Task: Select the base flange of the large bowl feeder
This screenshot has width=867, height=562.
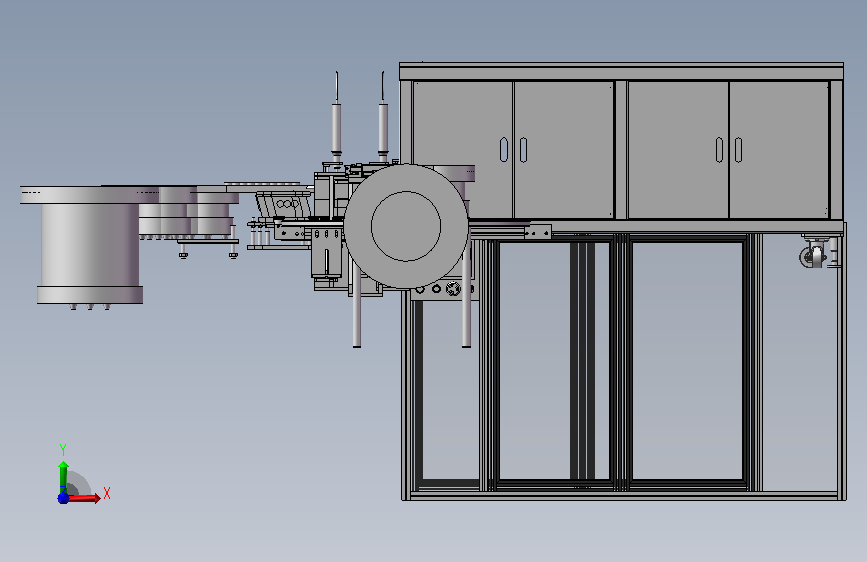Action: (x=90, y=295)
